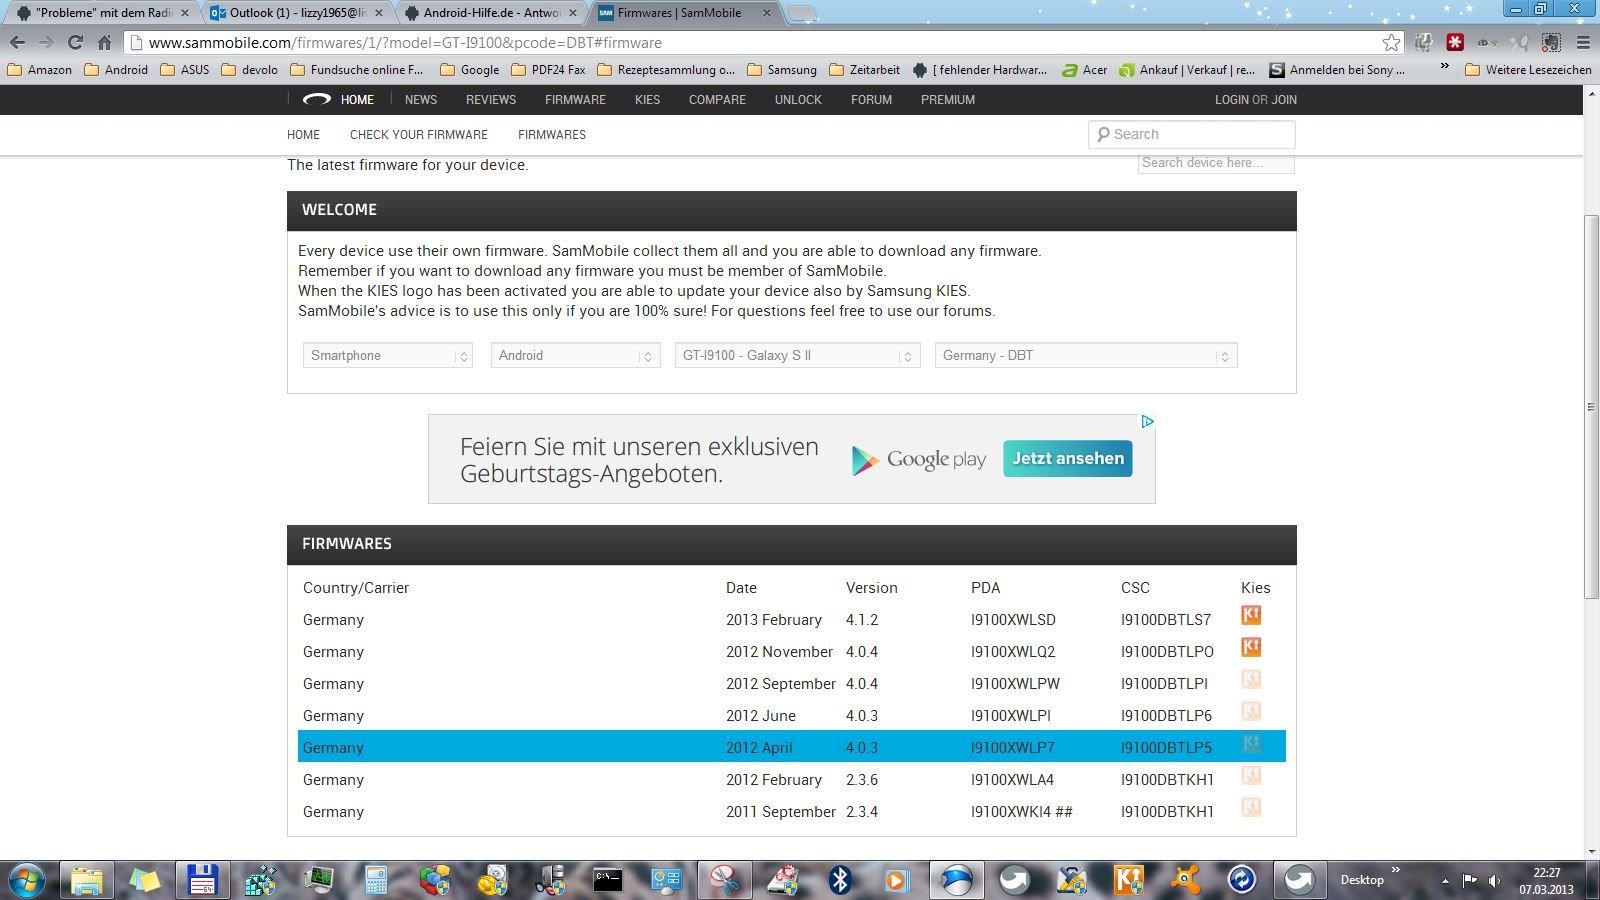This screenshot has width=1600, height=900.
Task: Click Kies icon for the 2013 February firmware
Action: coord(1251,615)
